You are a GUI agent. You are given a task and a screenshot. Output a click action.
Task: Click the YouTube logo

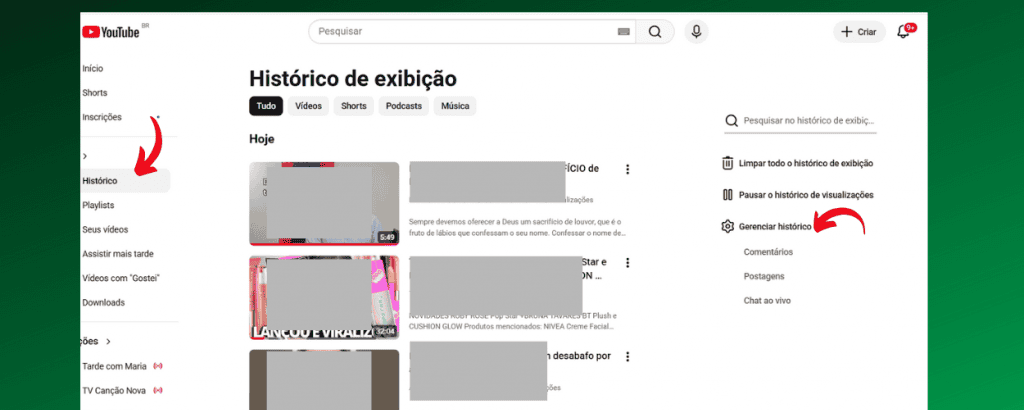click(111, 32)
